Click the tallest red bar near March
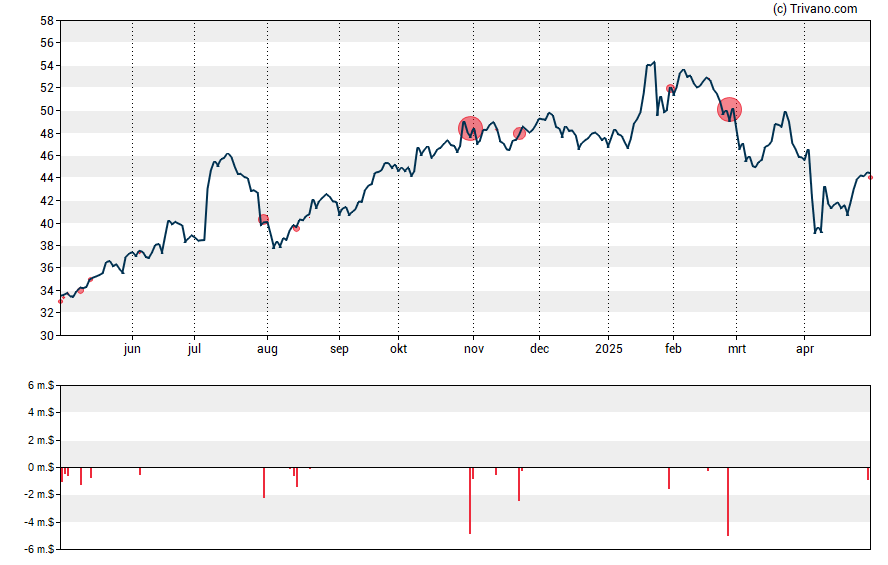This screenshot has height=565, width=888. tap(728, 502)
